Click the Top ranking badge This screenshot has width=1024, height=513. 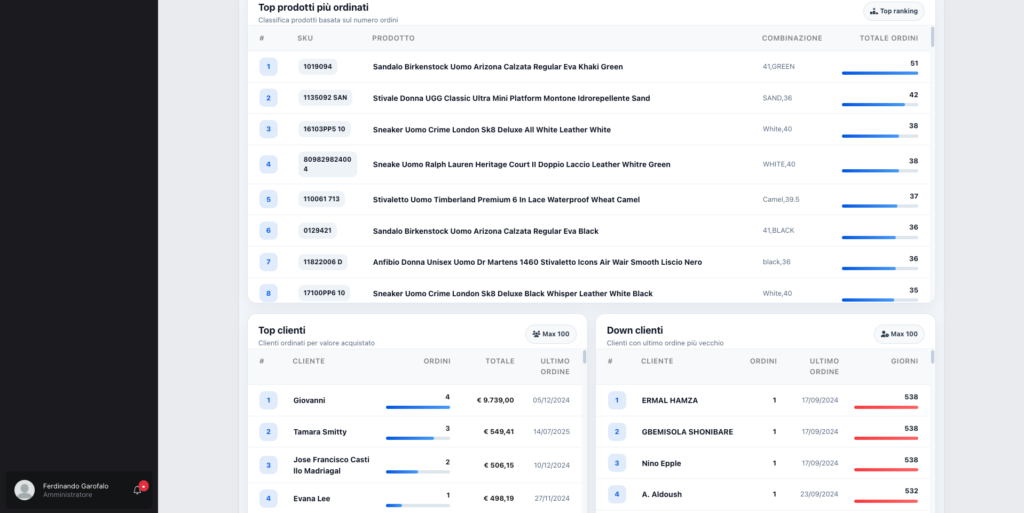coord(894,11)
